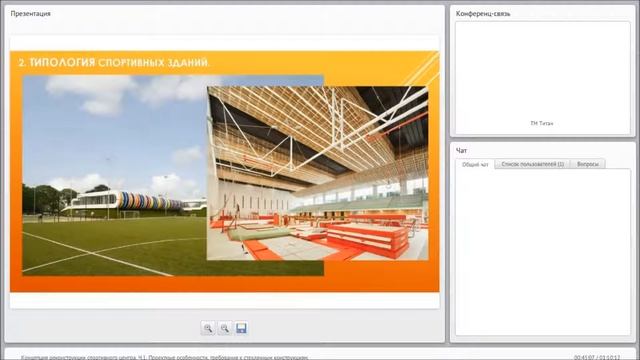The height and width of the screenshot is (360, 640).
Task: Click the Чат panel heading
Action: (461, 151)
